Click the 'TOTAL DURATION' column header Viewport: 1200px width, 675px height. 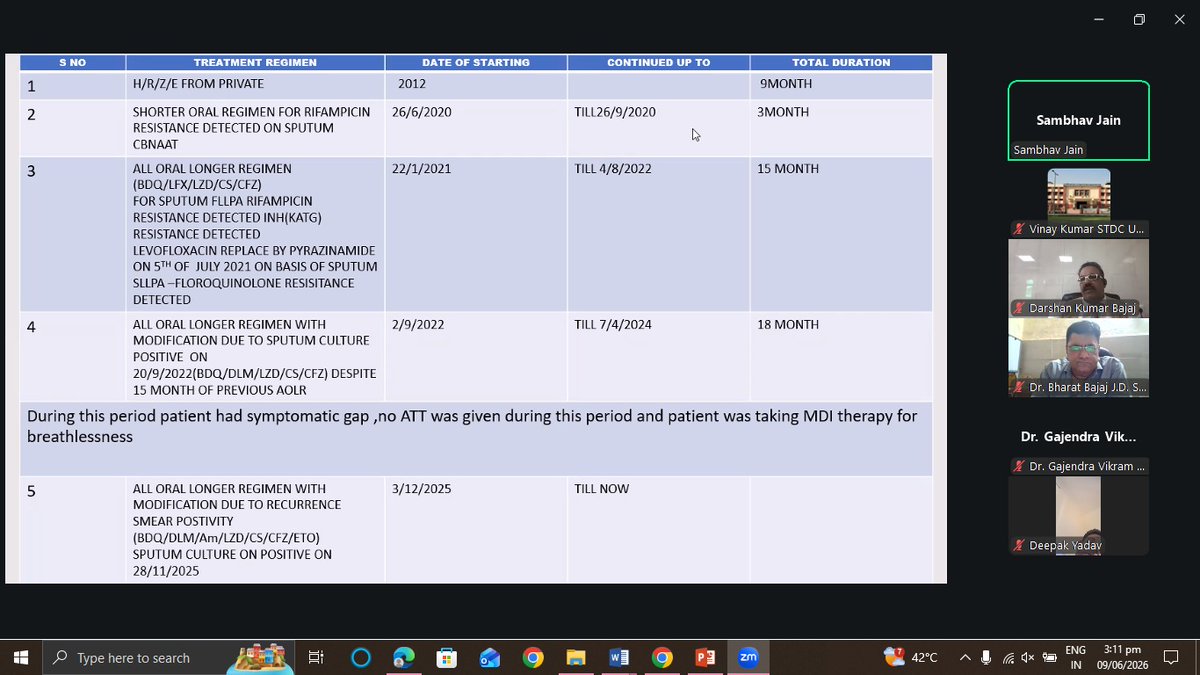841,62
